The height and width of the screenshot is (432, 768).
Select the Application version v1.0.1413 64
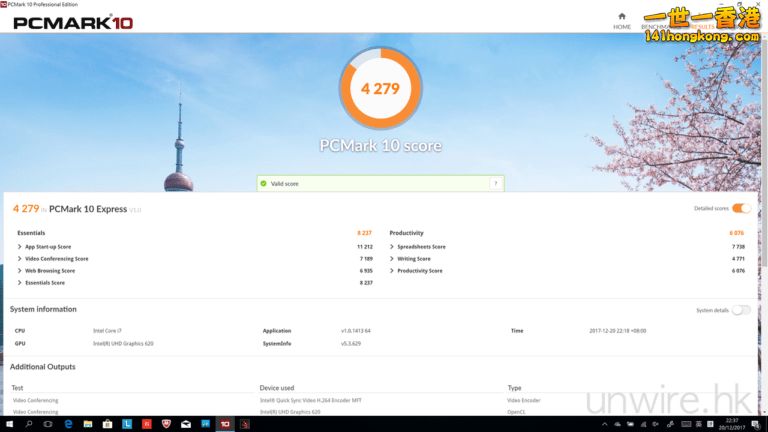[356, 331]
